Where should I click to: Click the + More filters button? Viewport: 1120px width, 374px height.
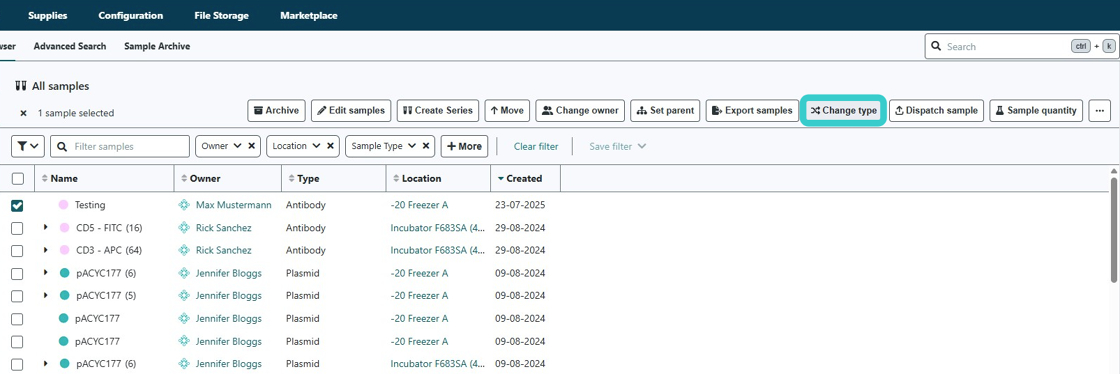click(x=464, y=146)
